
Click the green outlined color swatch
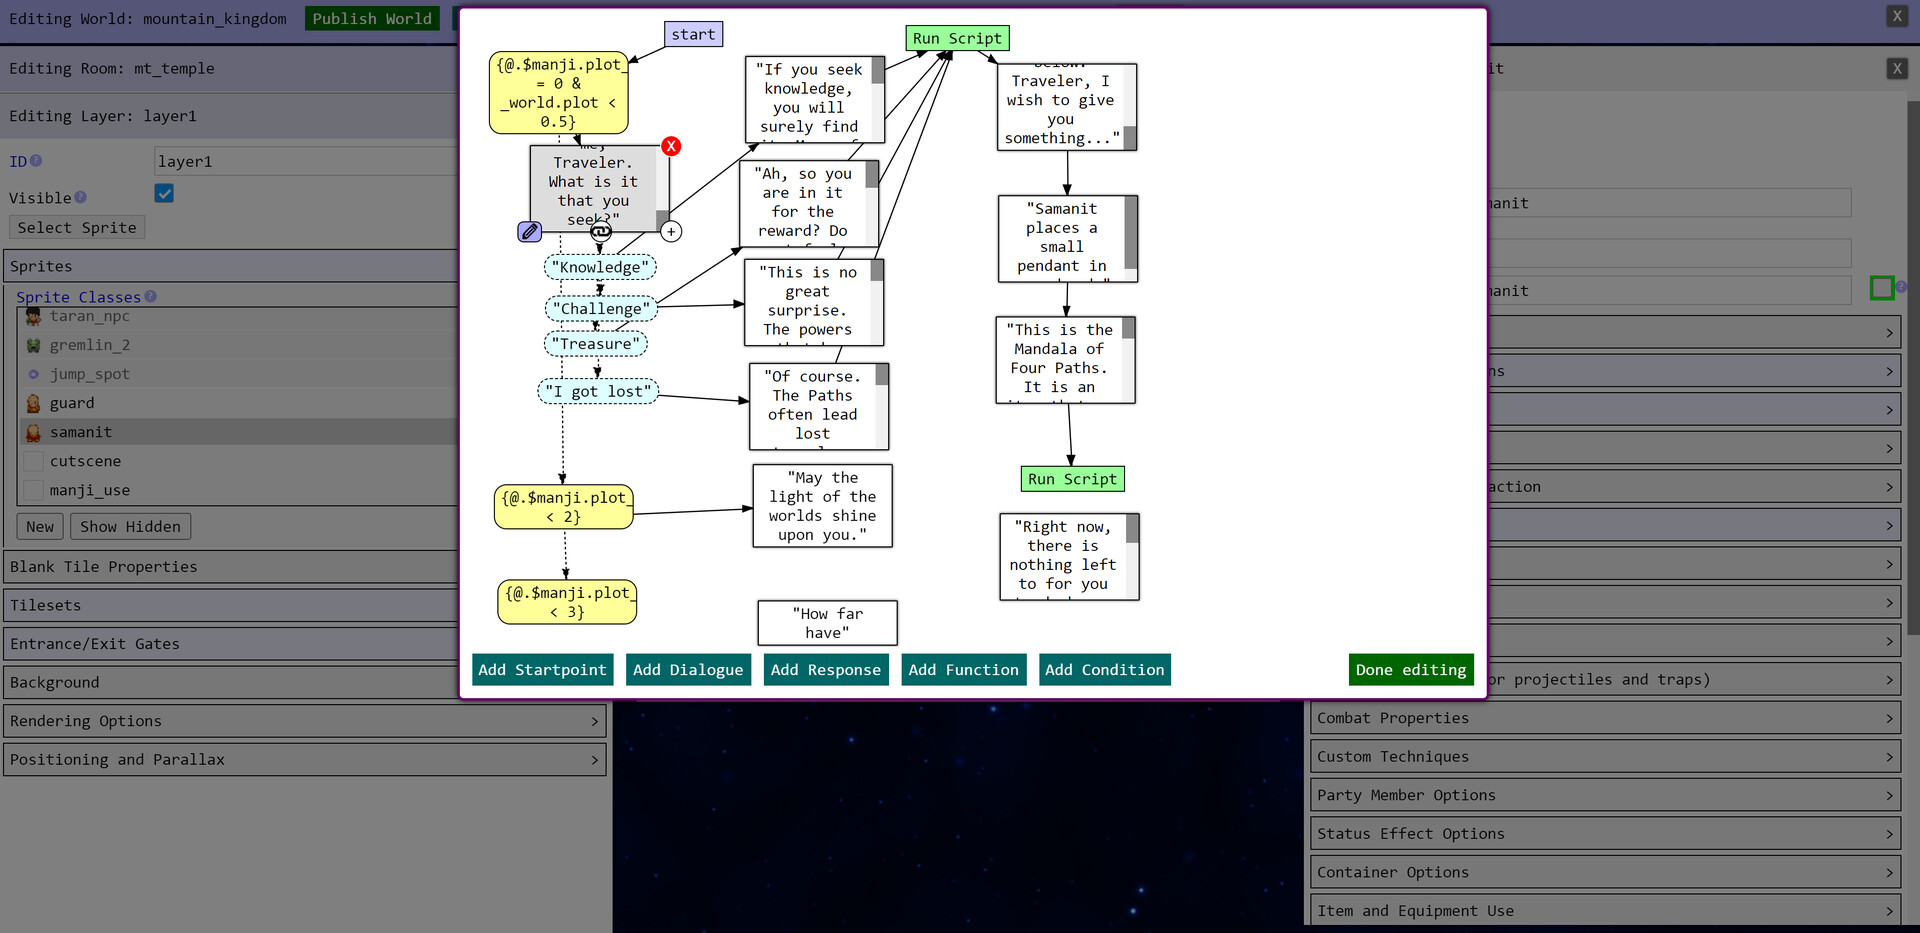1881,289
